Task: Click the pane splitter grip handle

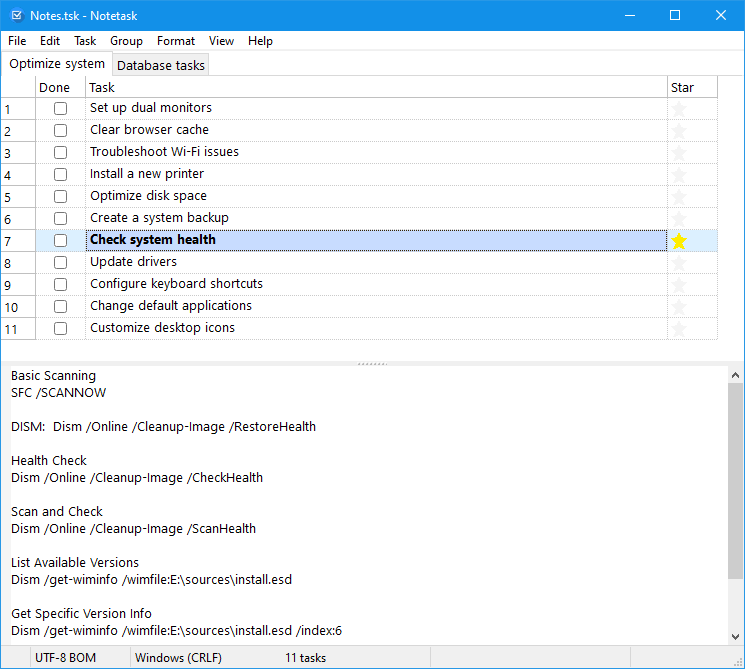Action: tap(372, 364)
